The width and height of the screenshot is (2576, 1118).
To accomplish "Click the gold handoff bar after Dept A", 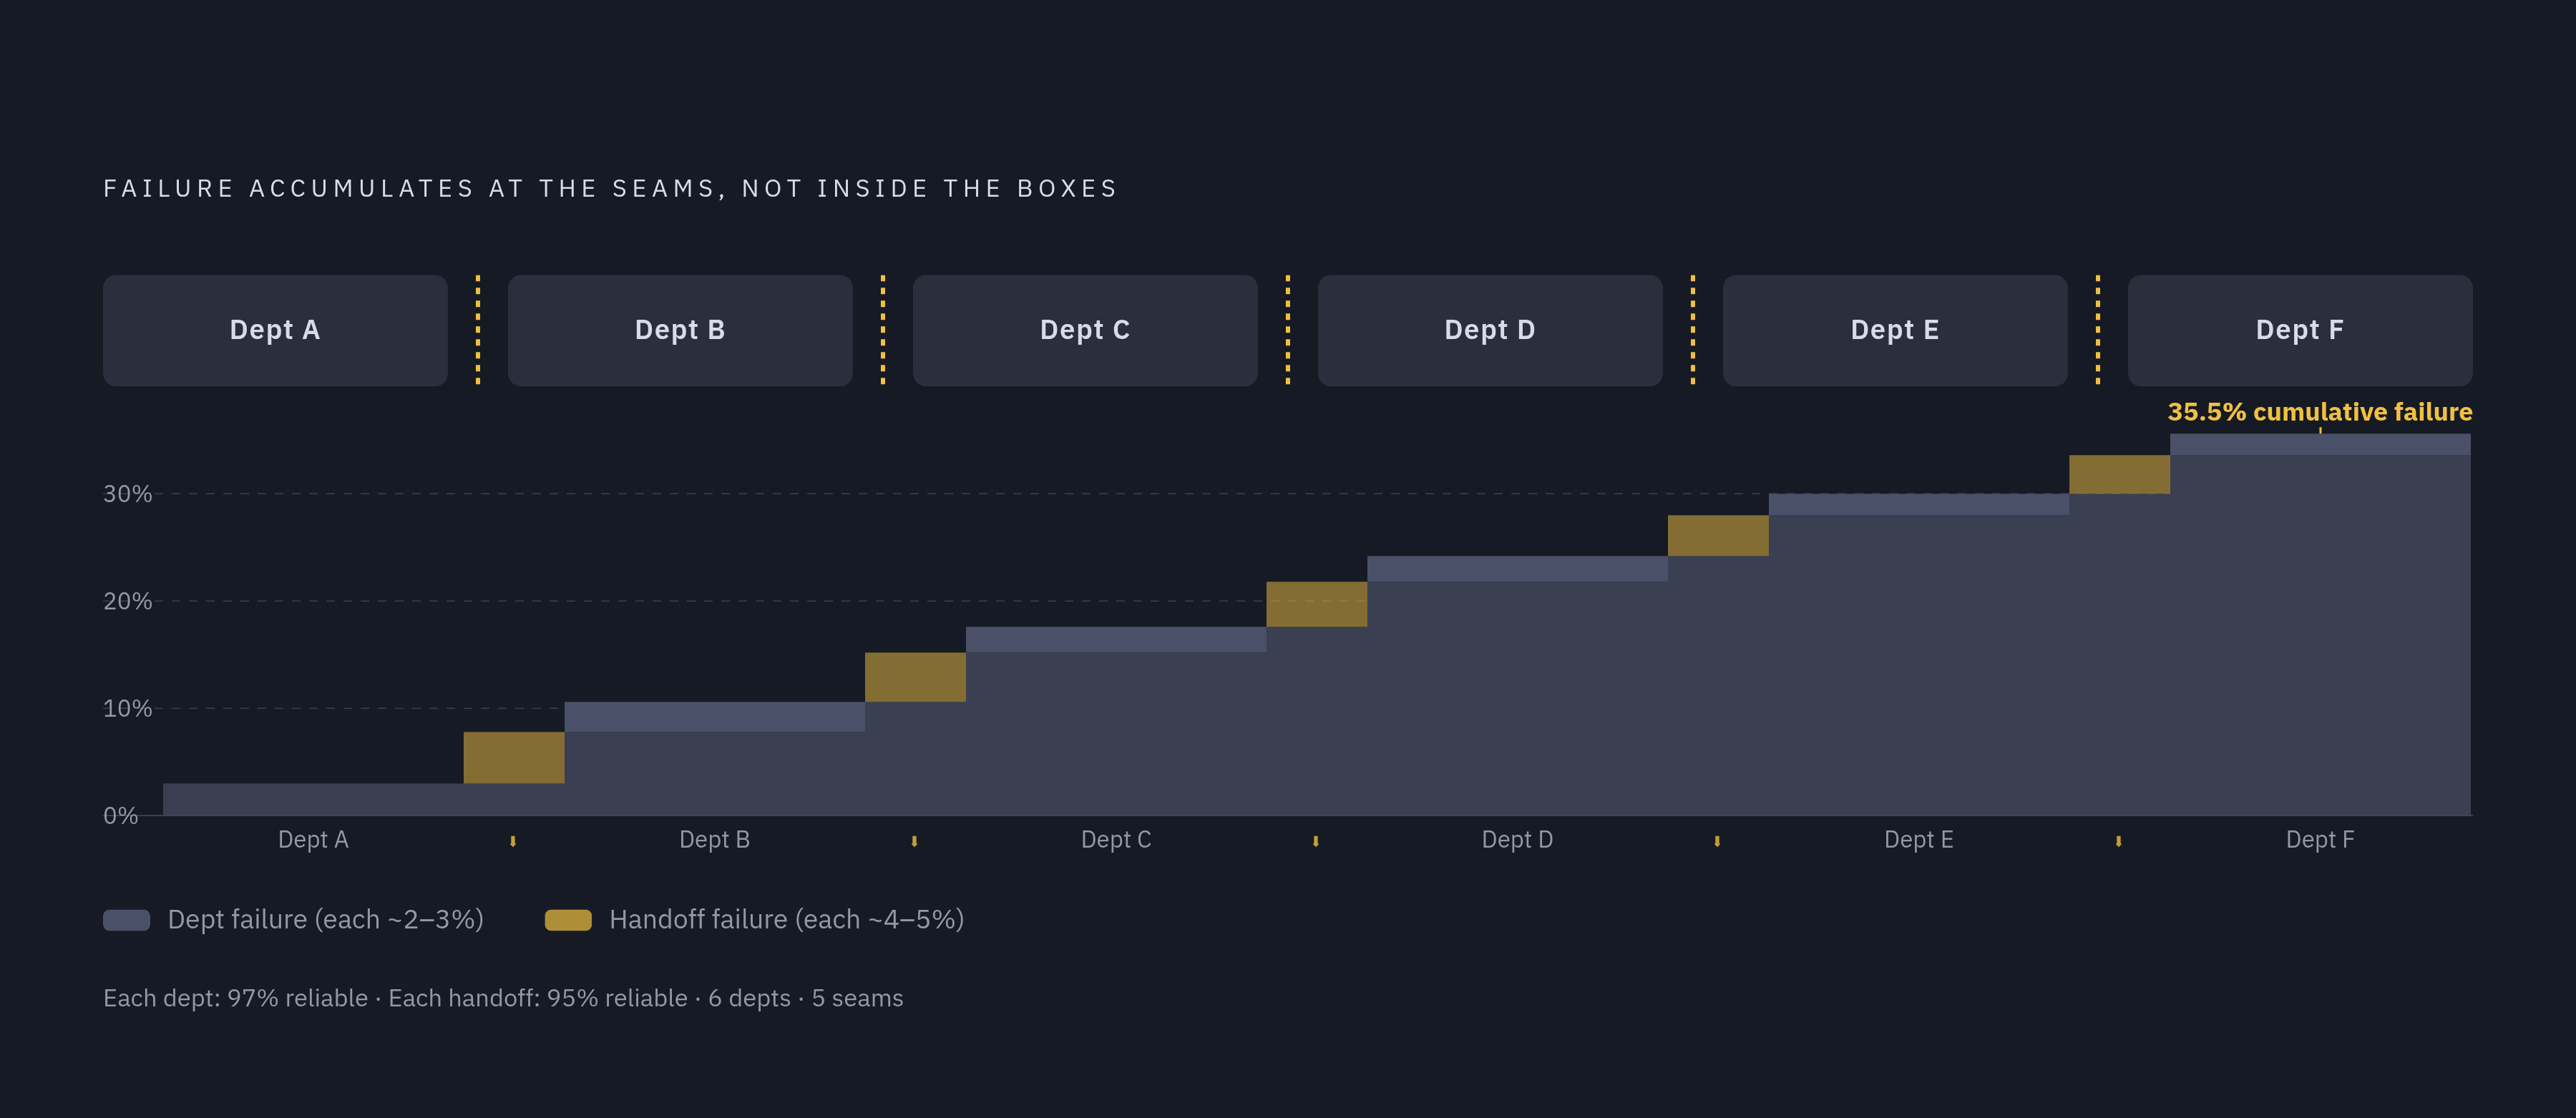I will pos(514,757).
